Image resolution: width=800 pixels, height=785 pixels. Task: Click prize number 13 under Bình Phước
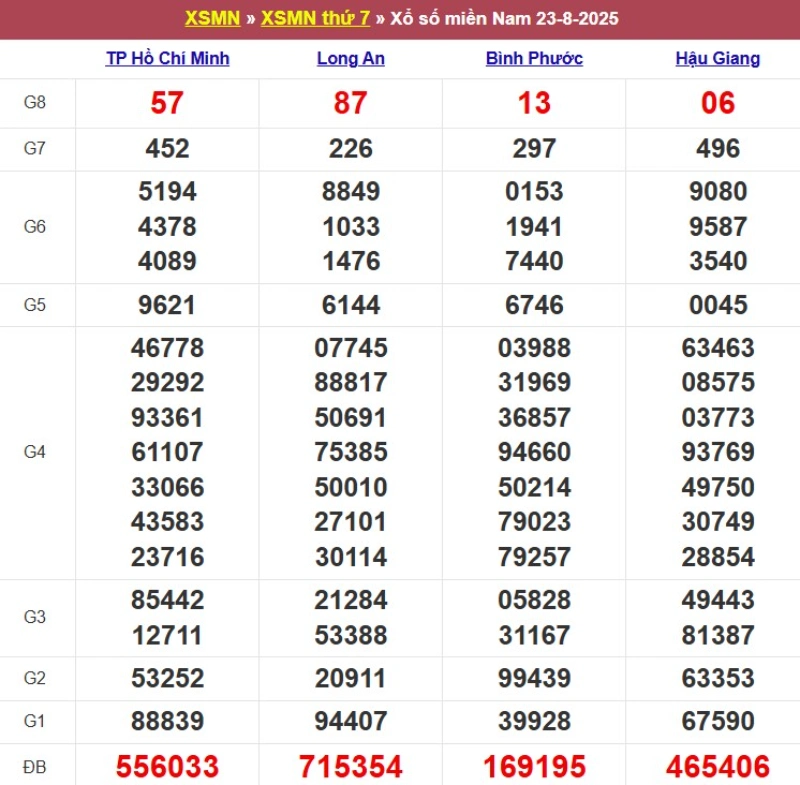pyautogui.click(x=534, y=103)
